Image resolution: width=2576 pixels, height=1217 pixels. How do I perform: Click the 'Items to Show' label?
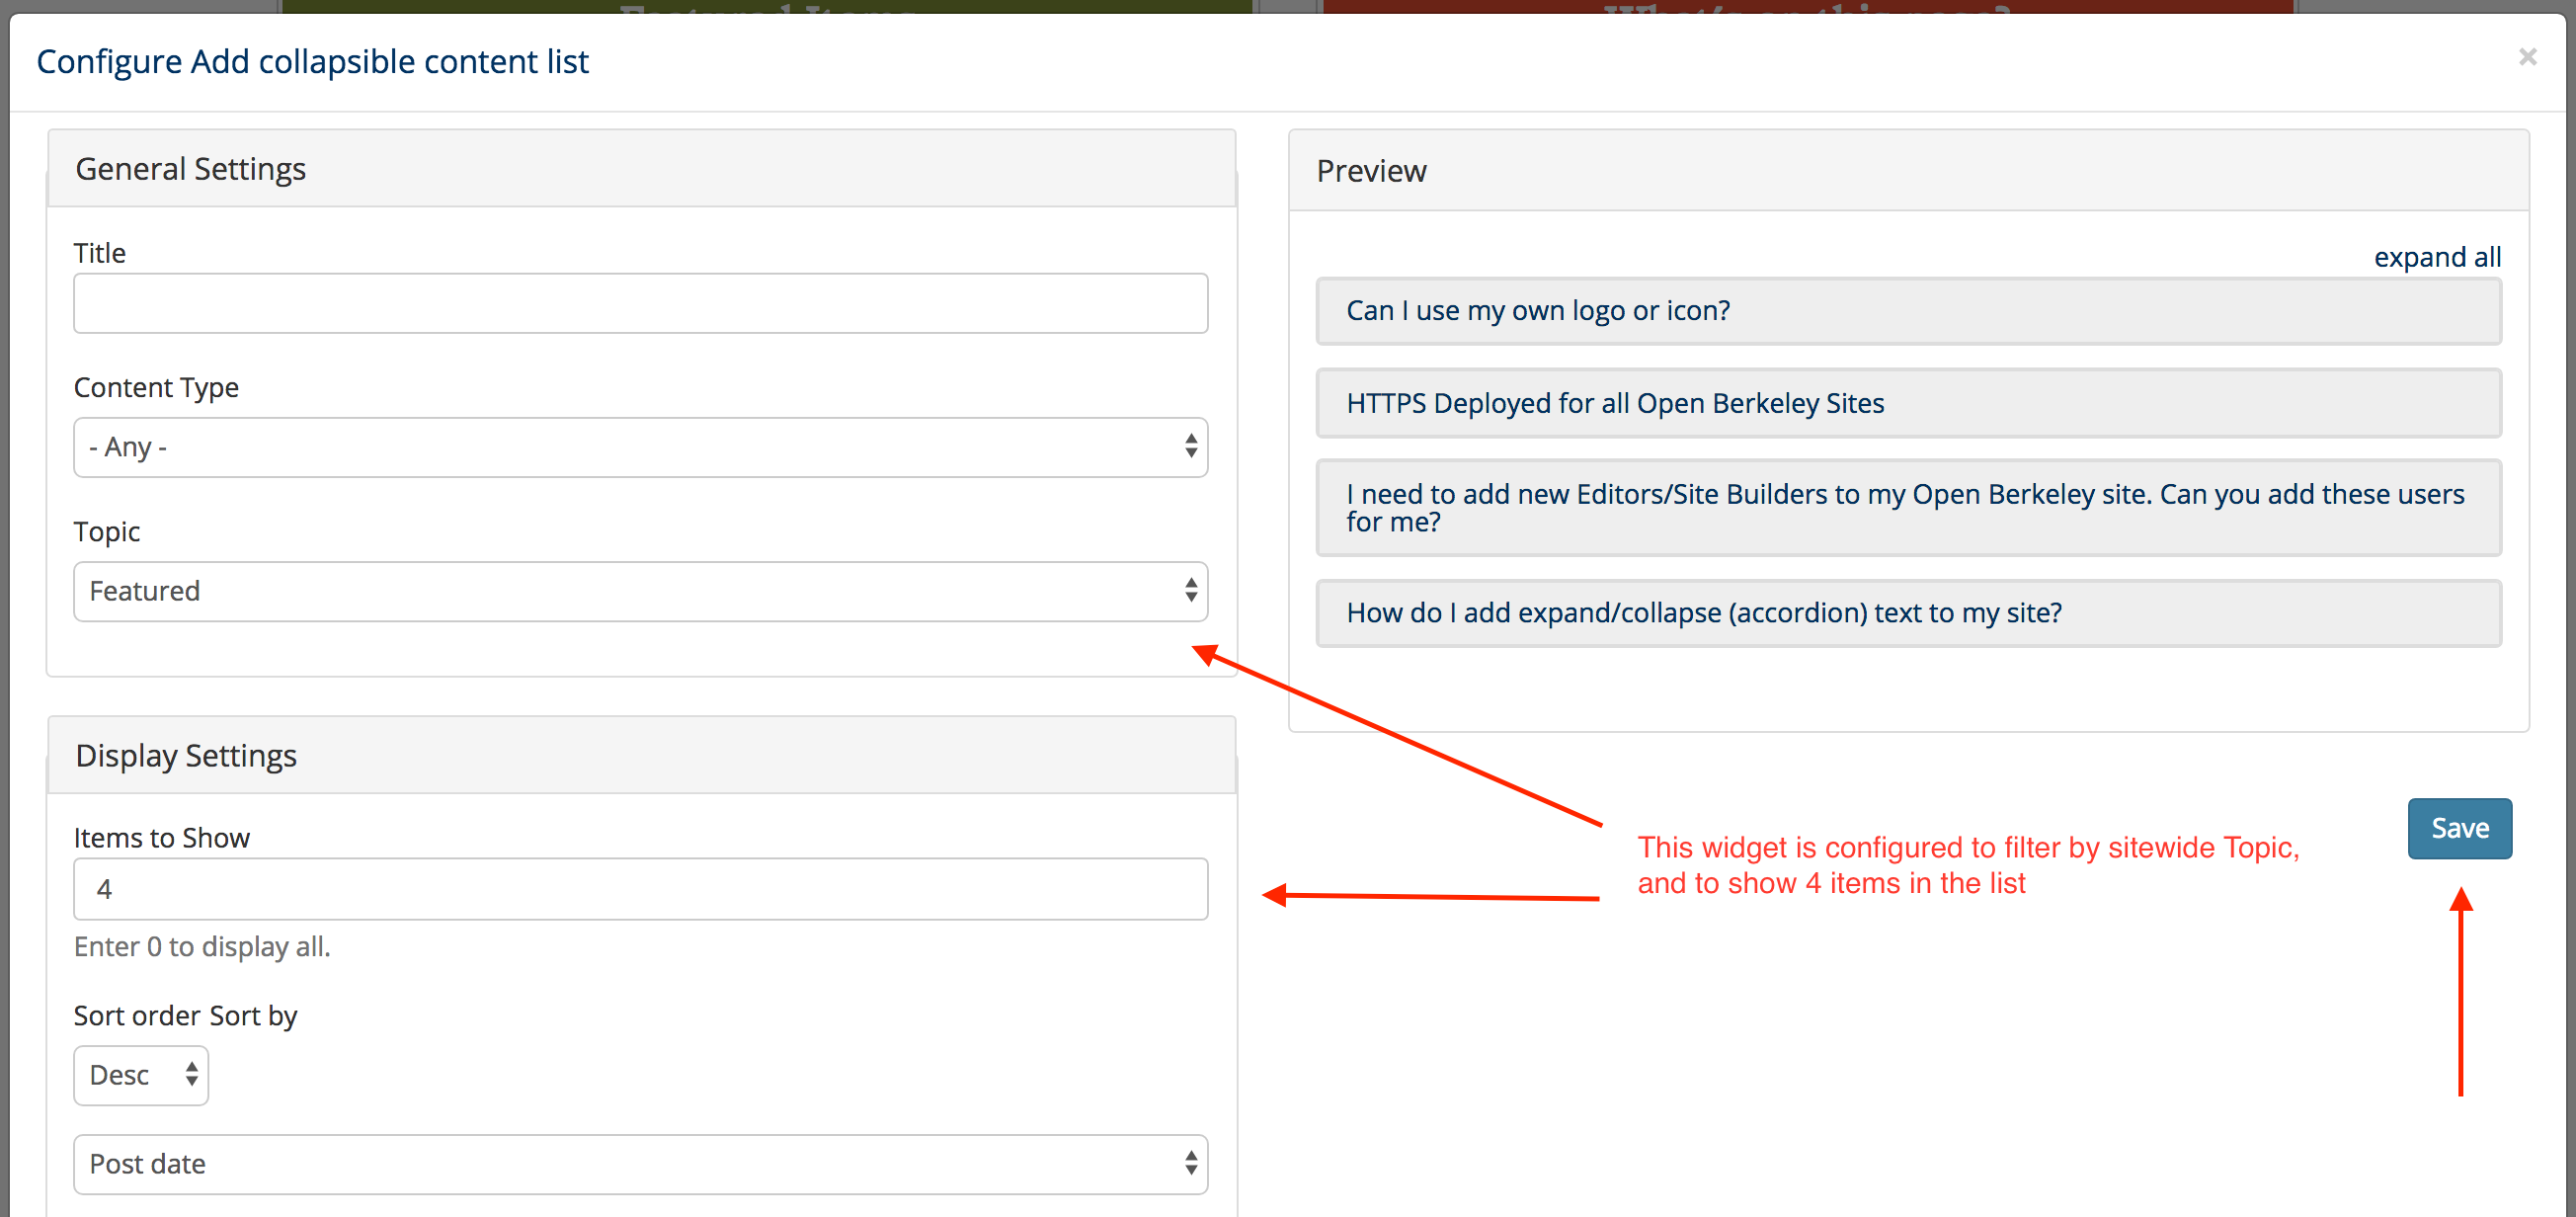click(x=162, y=837)
